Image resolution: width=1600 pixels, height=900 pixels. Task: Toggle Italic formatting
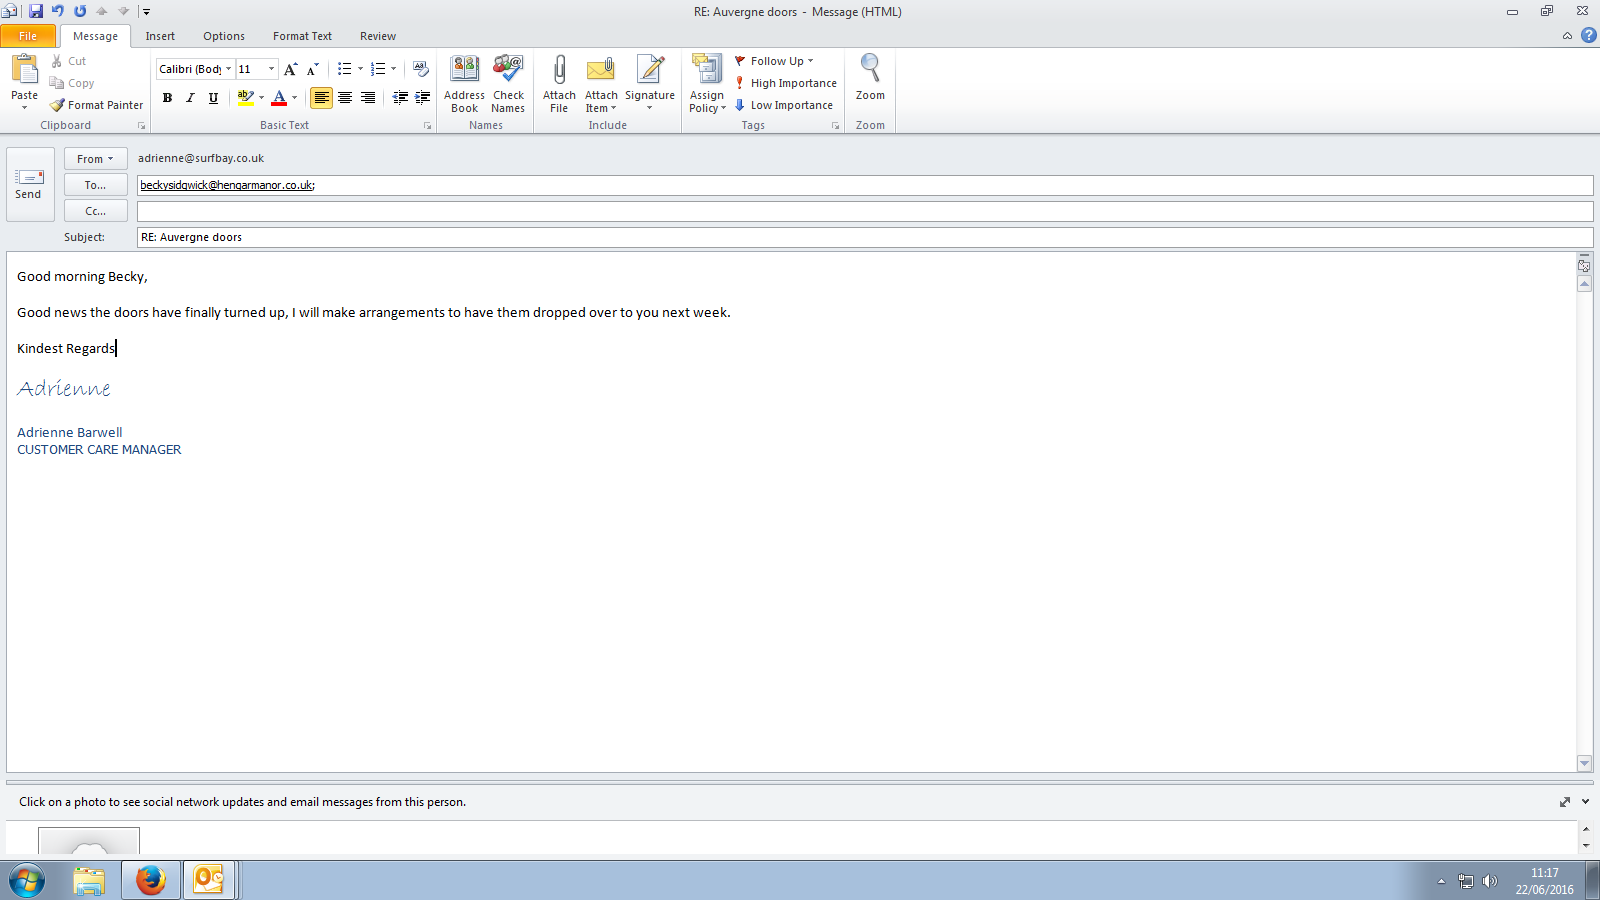190,97
